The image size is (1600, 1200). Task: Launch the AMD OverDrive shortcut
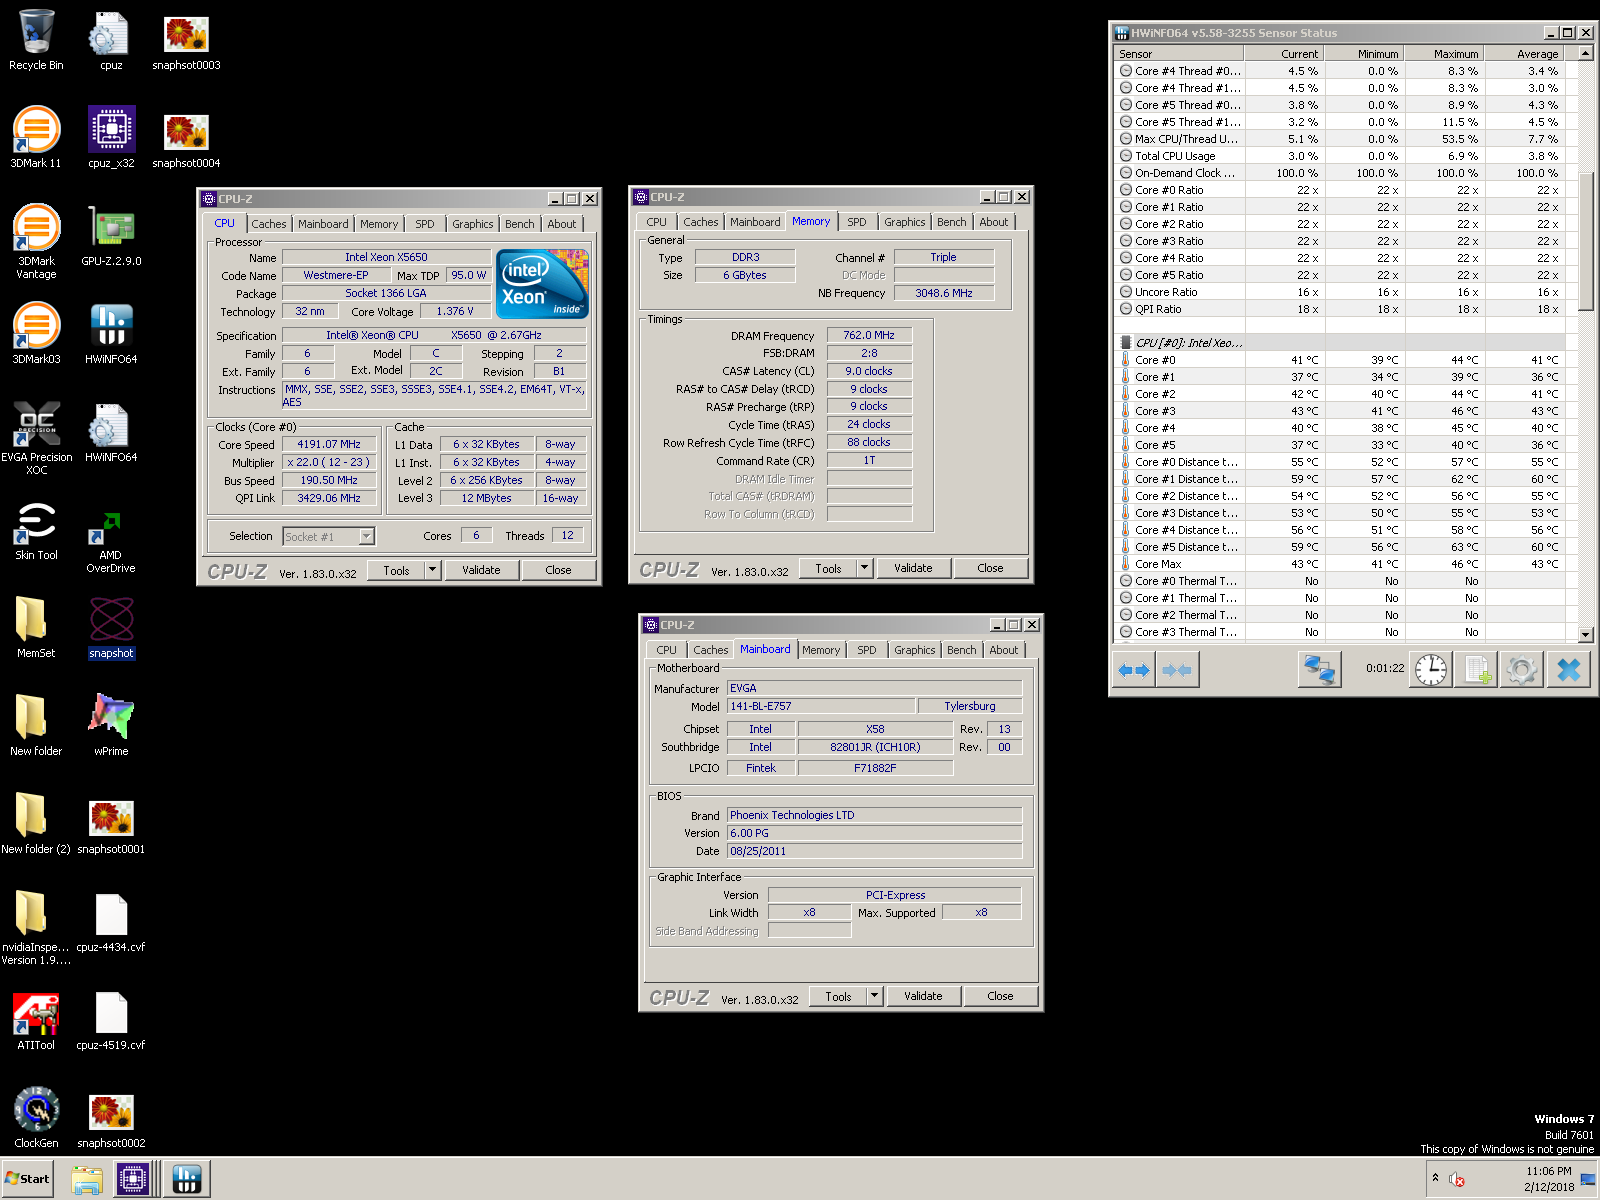click(111, 540)
